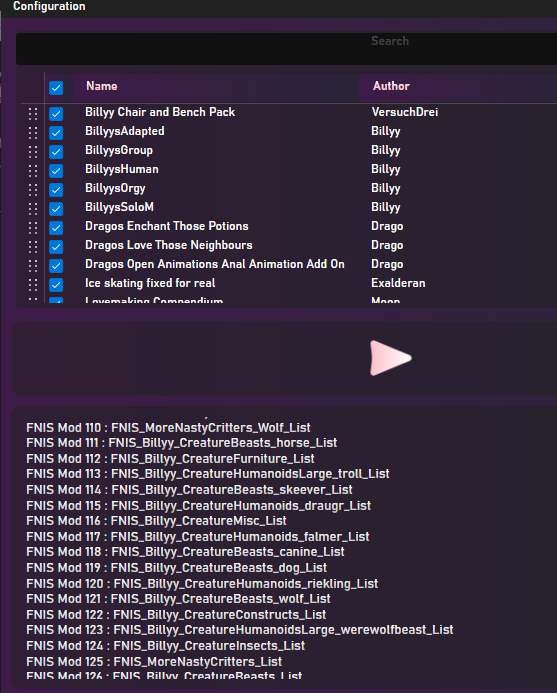
Task: Uncheck Dragos Enchant Those Potions checkbox
Action: (56, 228)
